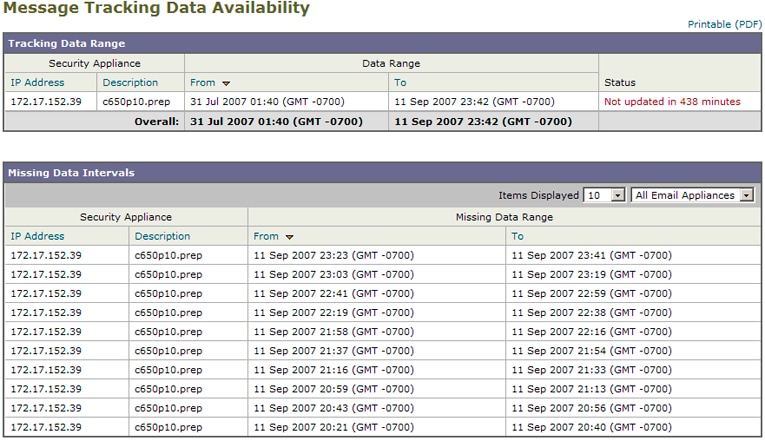The height and width of the screenshot is (441, 765).
Task: Click missing From '11 Sep 2007 20:21'
Action: pos(334,427)
